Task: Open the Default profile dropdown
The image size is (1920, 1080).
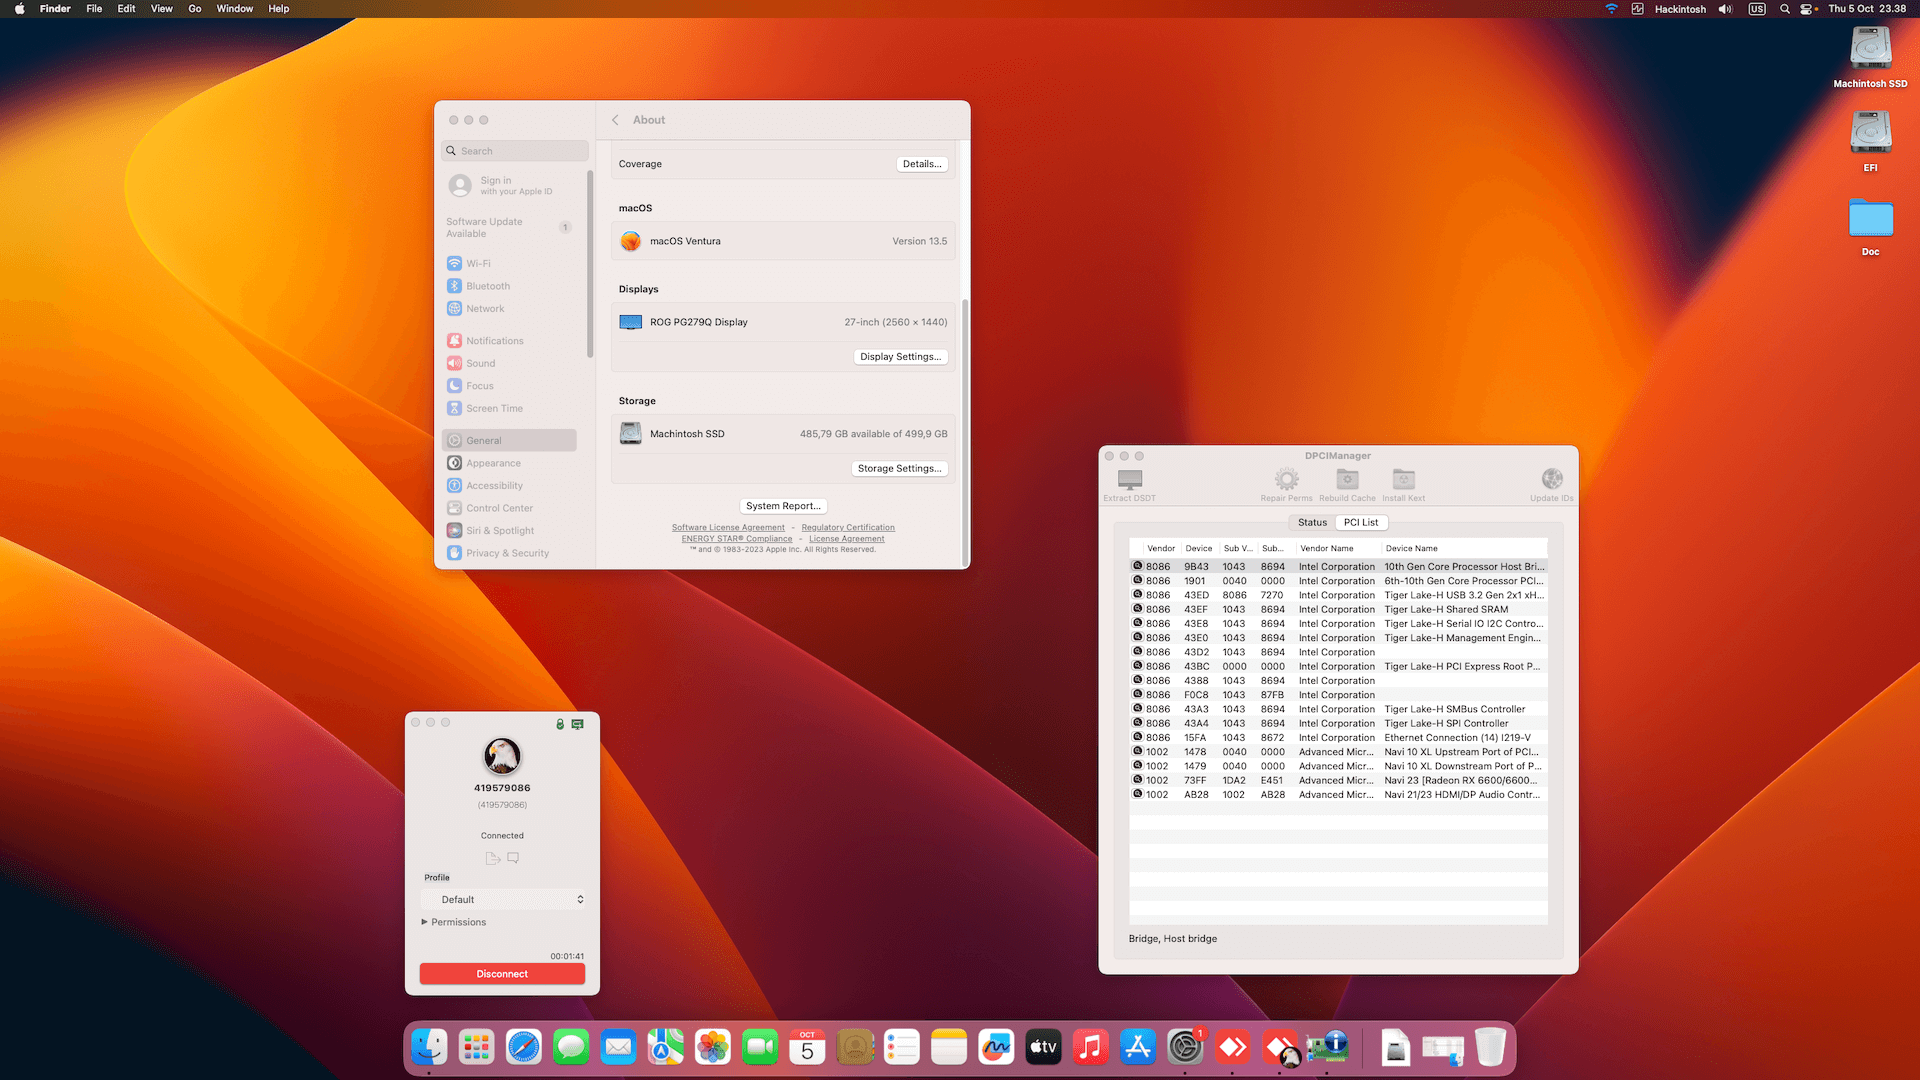Action: [x=504, y=900]
